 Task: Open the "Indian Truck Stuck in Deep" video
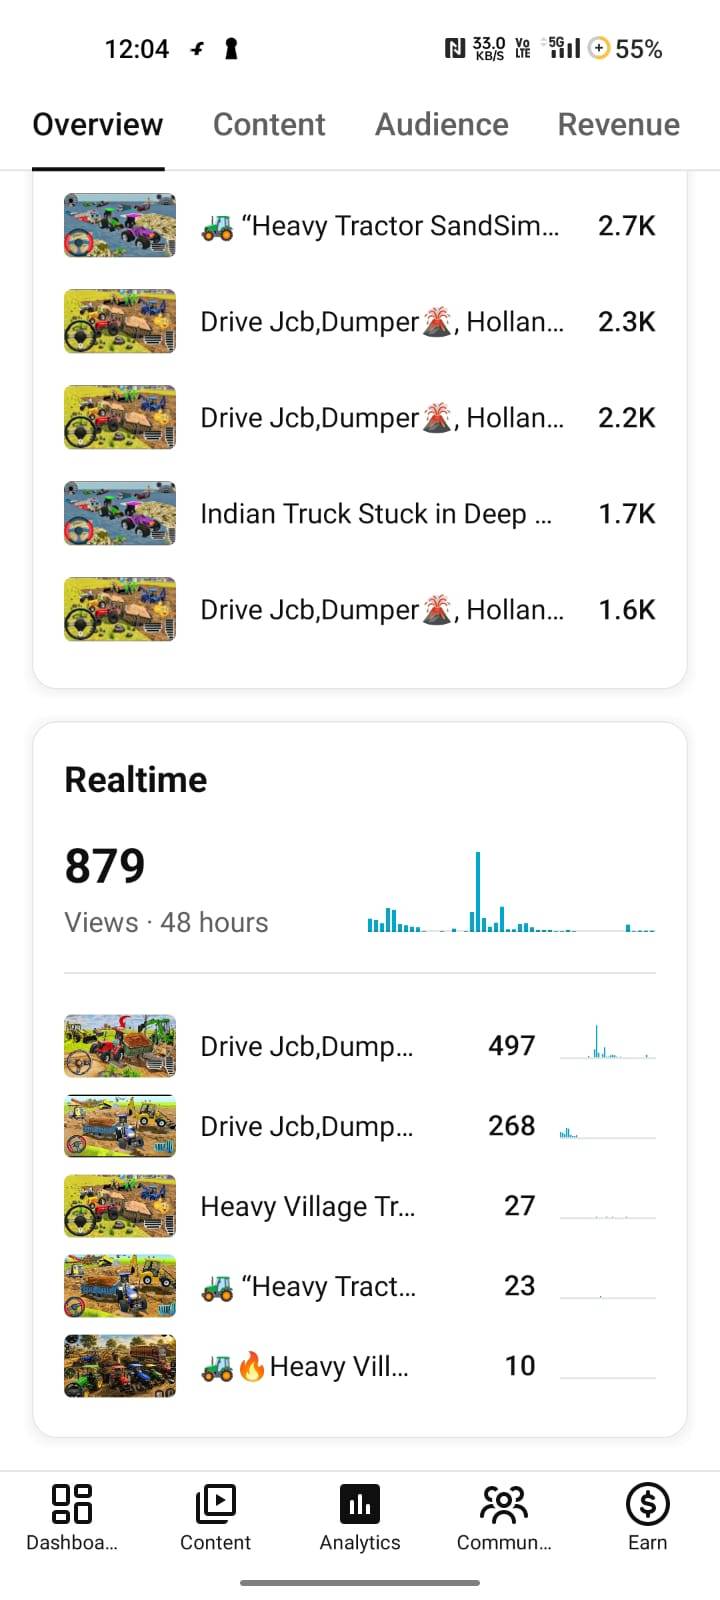point(360,514)
